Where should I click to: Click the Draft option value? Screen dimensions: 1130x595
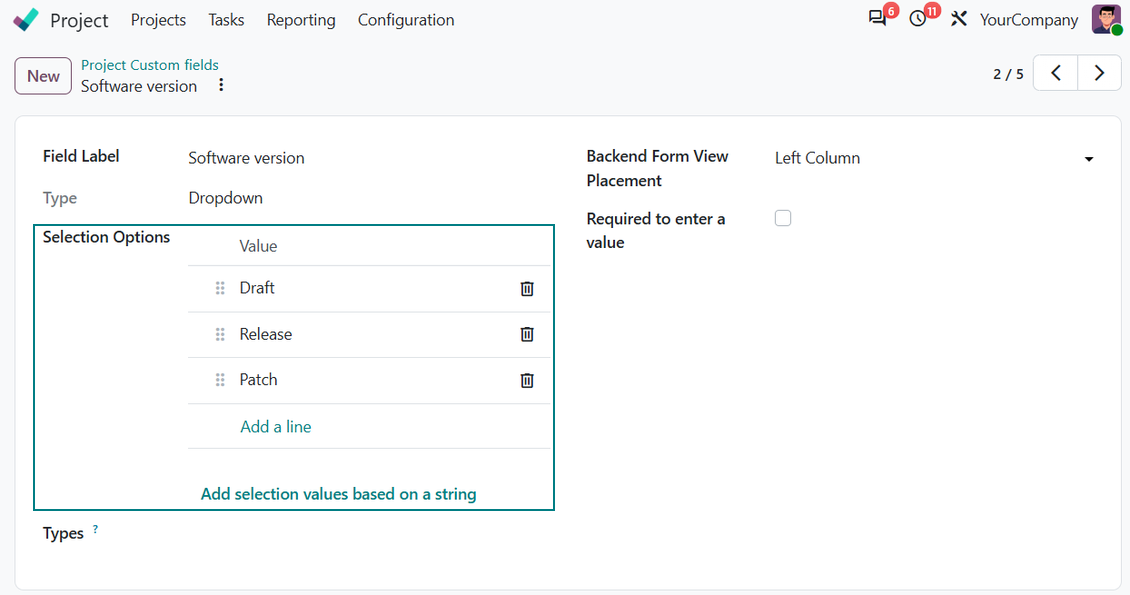[x=257, y=288]
